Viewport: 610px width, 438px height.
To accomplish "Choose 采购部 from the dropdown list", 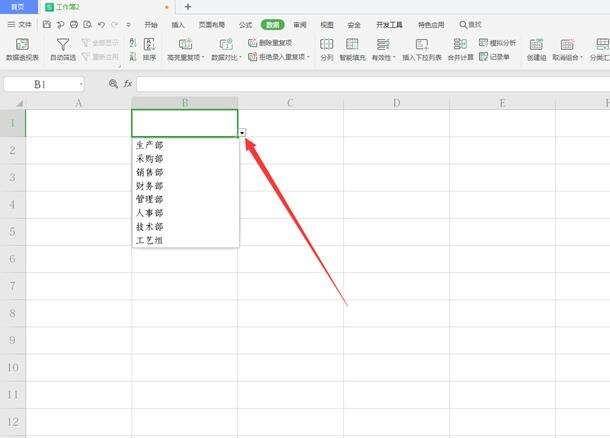I will pyautogui.click(x=186, y=159).
